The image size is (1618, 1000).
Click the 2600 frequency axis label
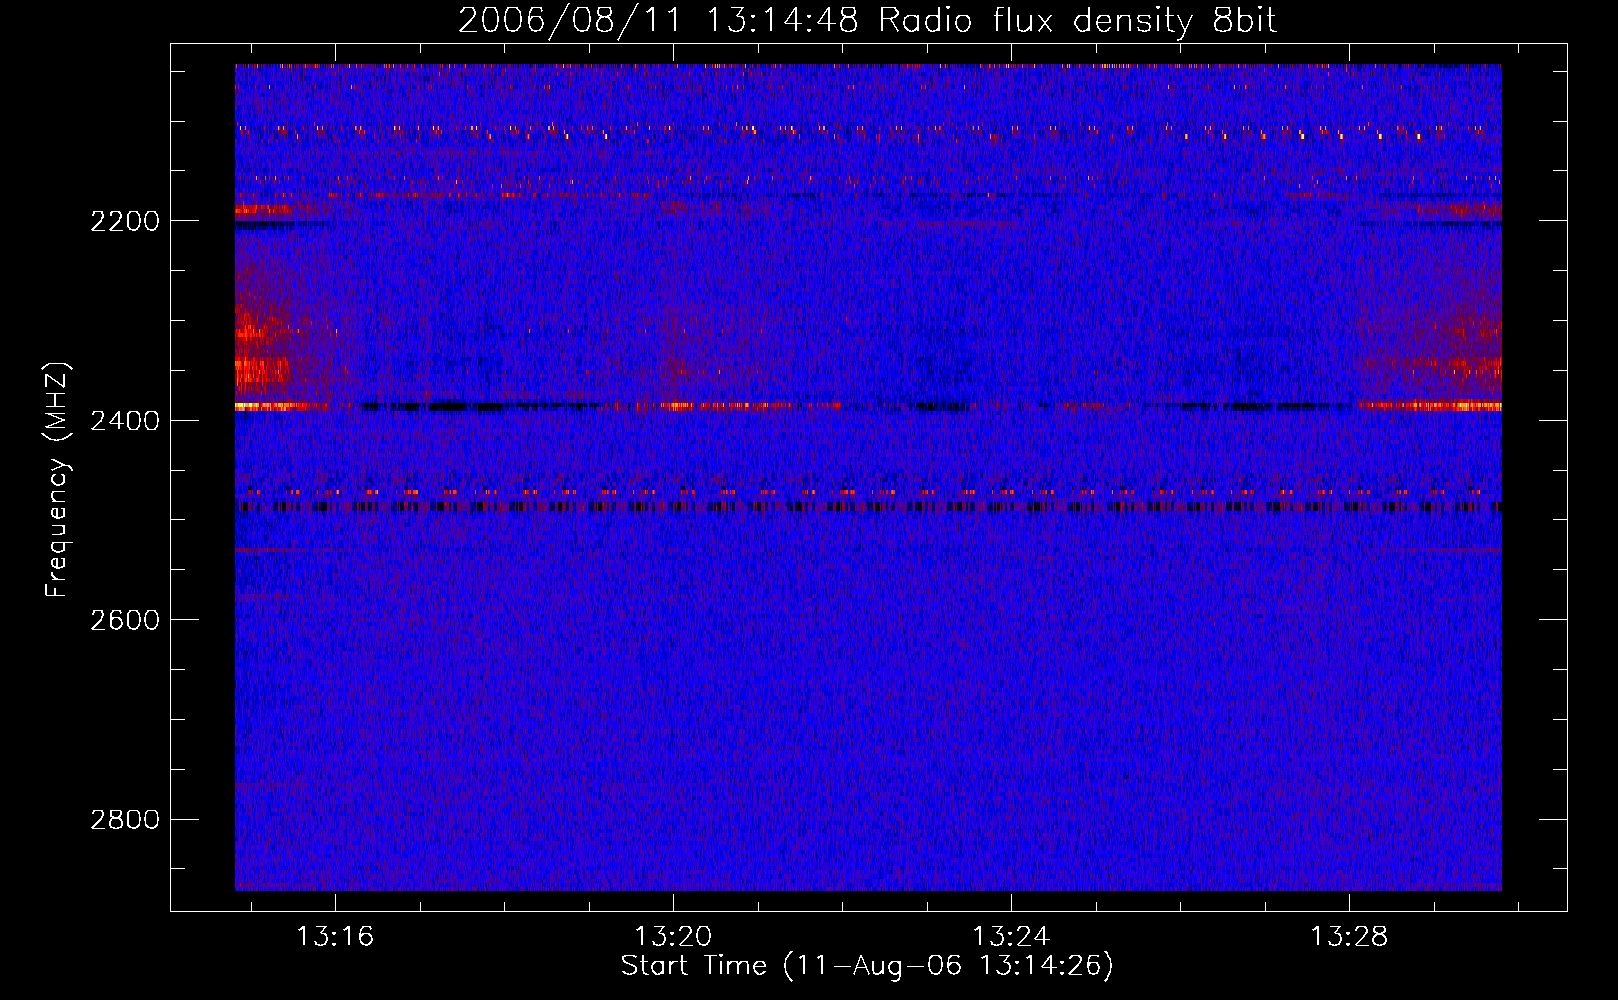pos(125,620)
